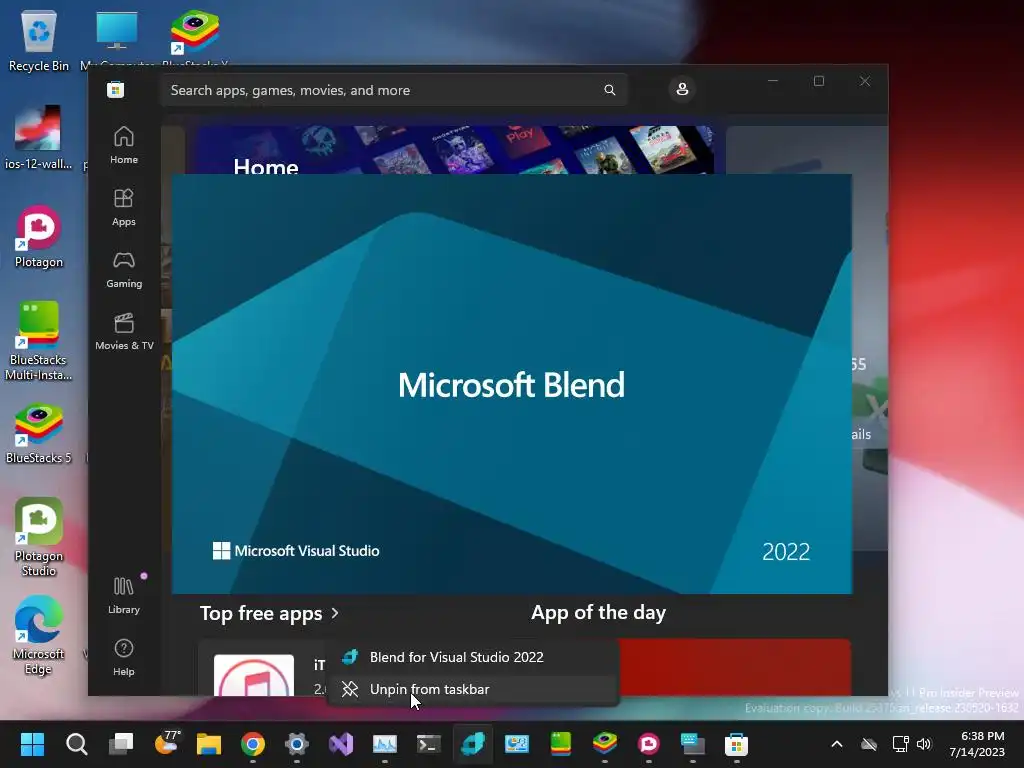Screen dimensions: 1024x768
Task: Open BlueStacks layered icon on taskbar
Action: tap(605, 744)
